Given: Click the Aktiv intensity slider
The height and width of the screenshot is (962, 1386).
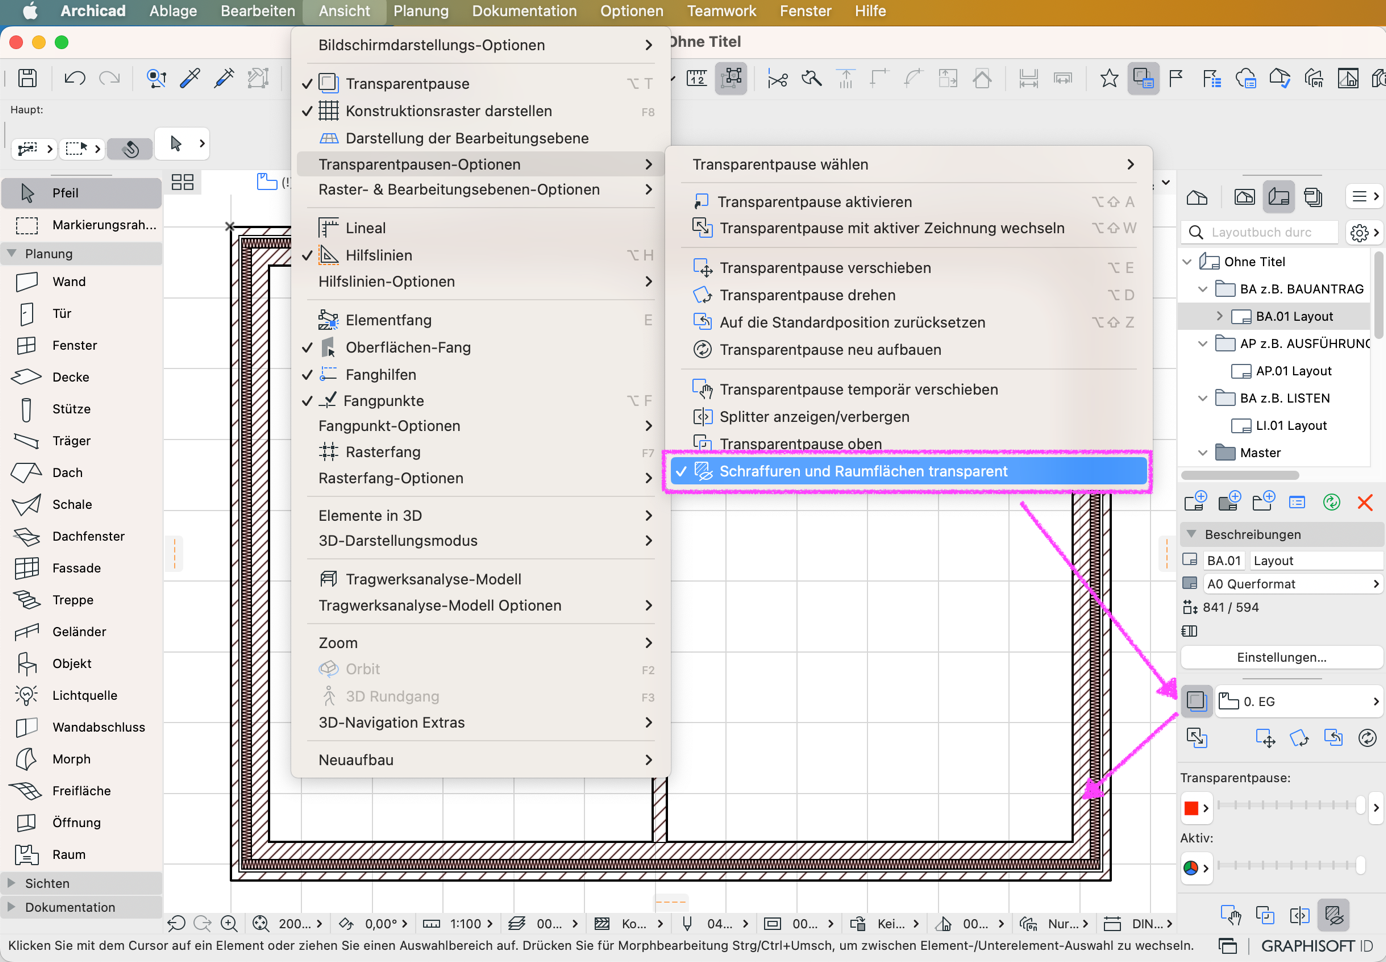Looking at the screenshot, I should click(1291, 865).
